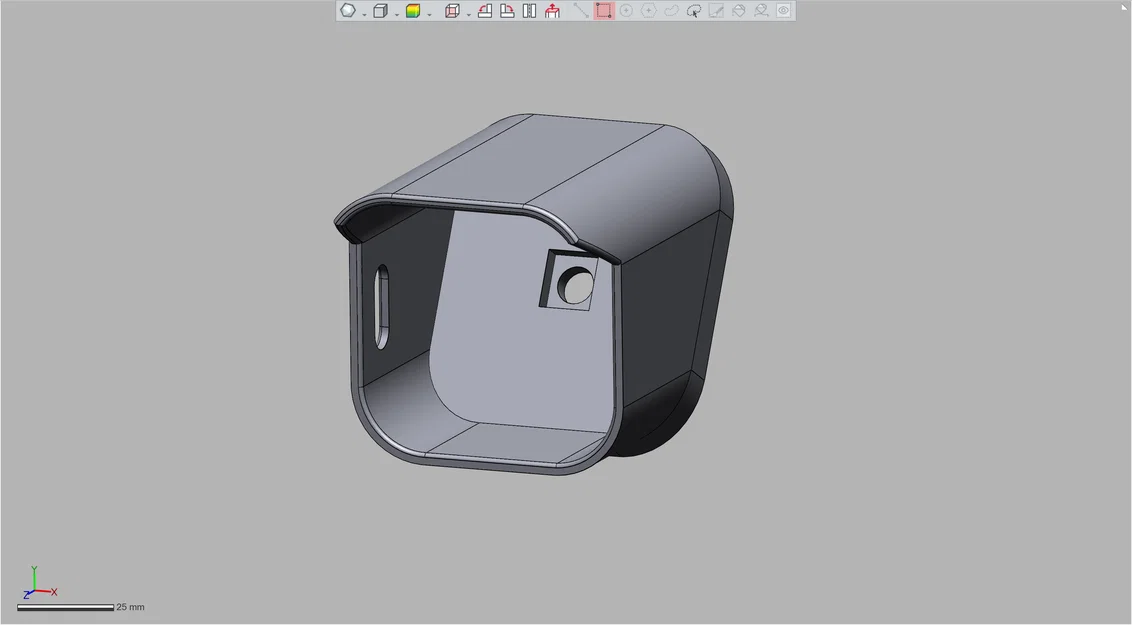Click the lasso with cursor selection icon
Image resolution: width=1132 pixels, height=625 pixels.
coord(694,11)
